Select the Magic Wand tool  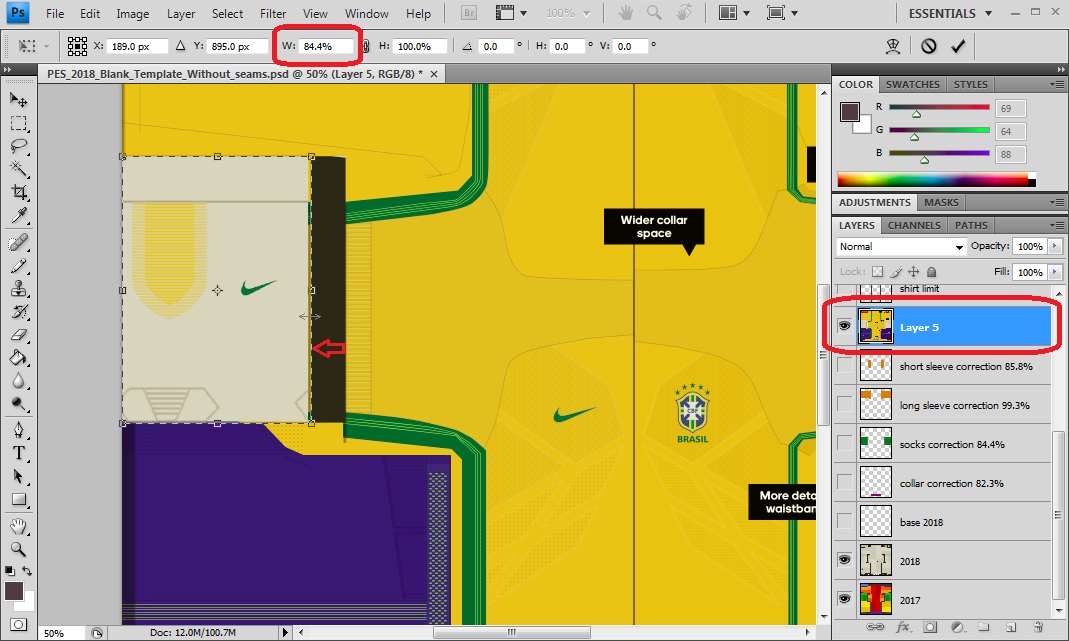18,168
